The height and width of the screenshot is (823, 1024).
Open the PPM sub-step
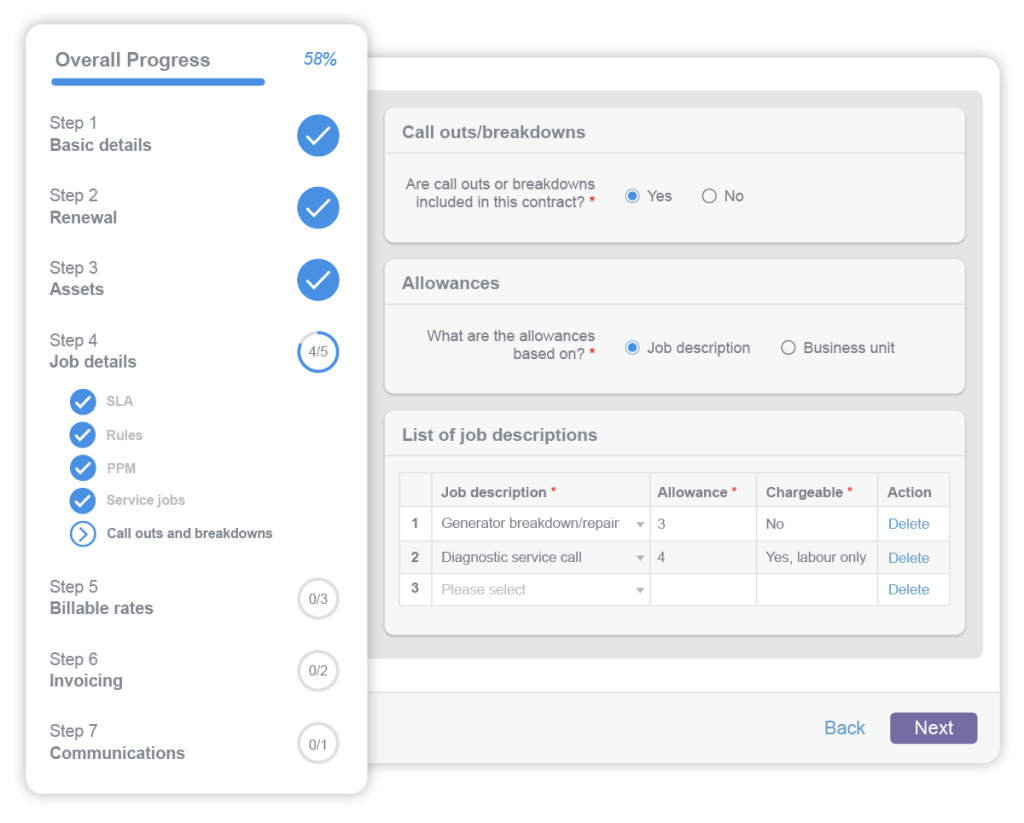(x=121, y=468)
